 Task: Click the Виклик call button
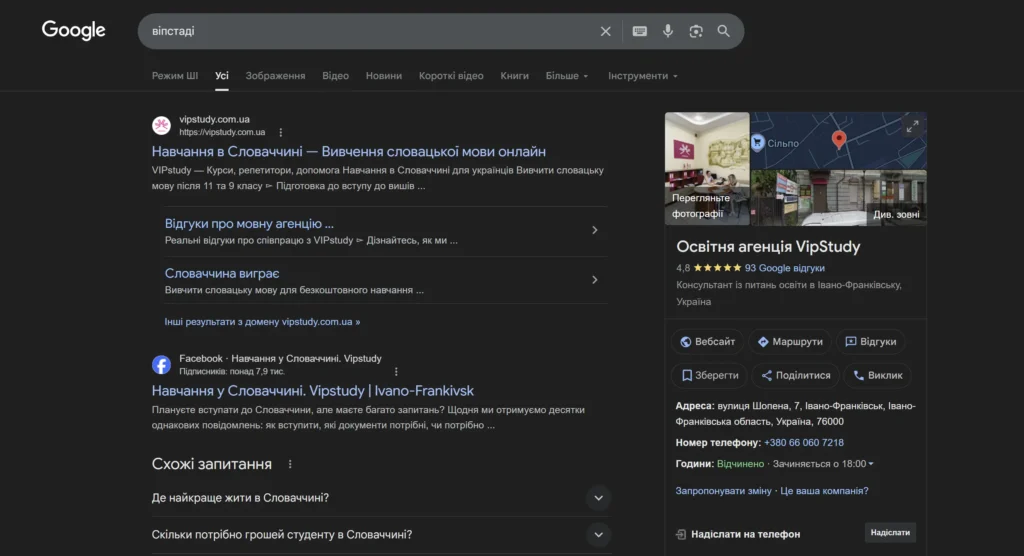[x=878, y=376]
